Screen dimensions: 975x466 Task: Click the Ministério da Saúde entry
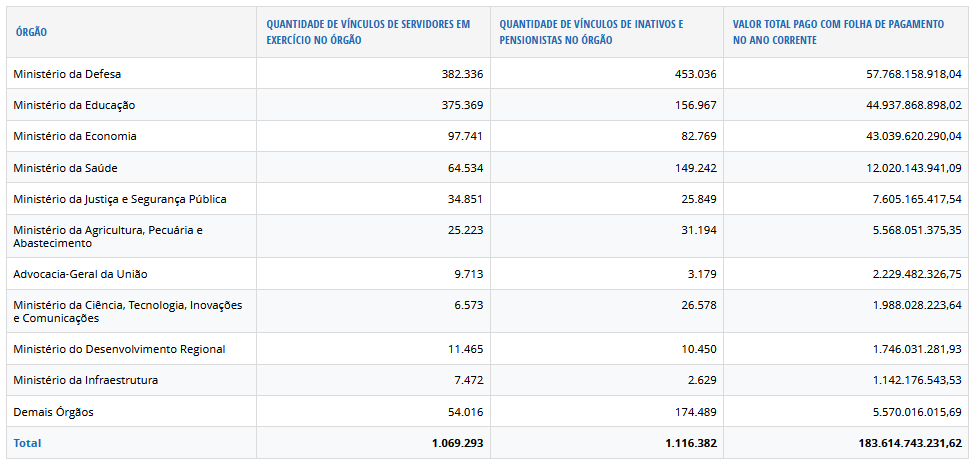65,168
